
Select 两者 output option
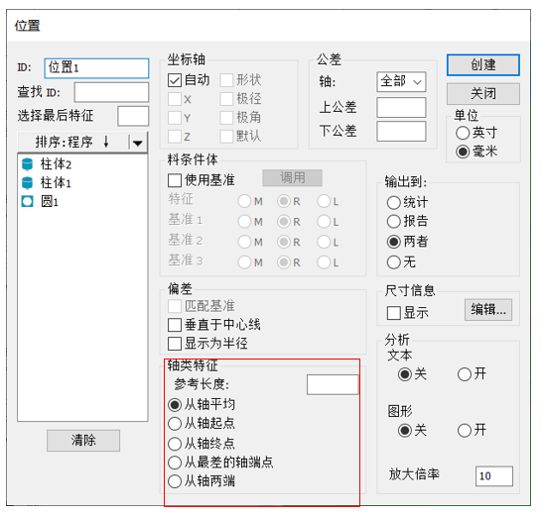pyautogui.click(x=393, y=242)
